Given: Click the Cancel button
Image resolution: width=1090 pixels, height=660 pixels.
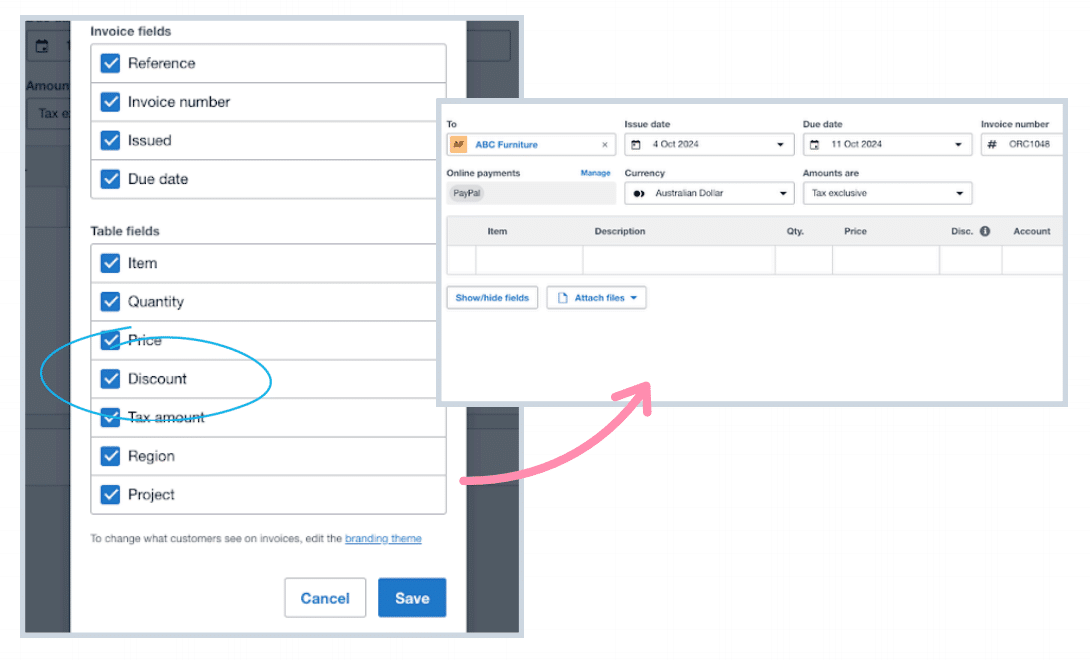Looking at the screenshot, I should (x=325, y=598).
